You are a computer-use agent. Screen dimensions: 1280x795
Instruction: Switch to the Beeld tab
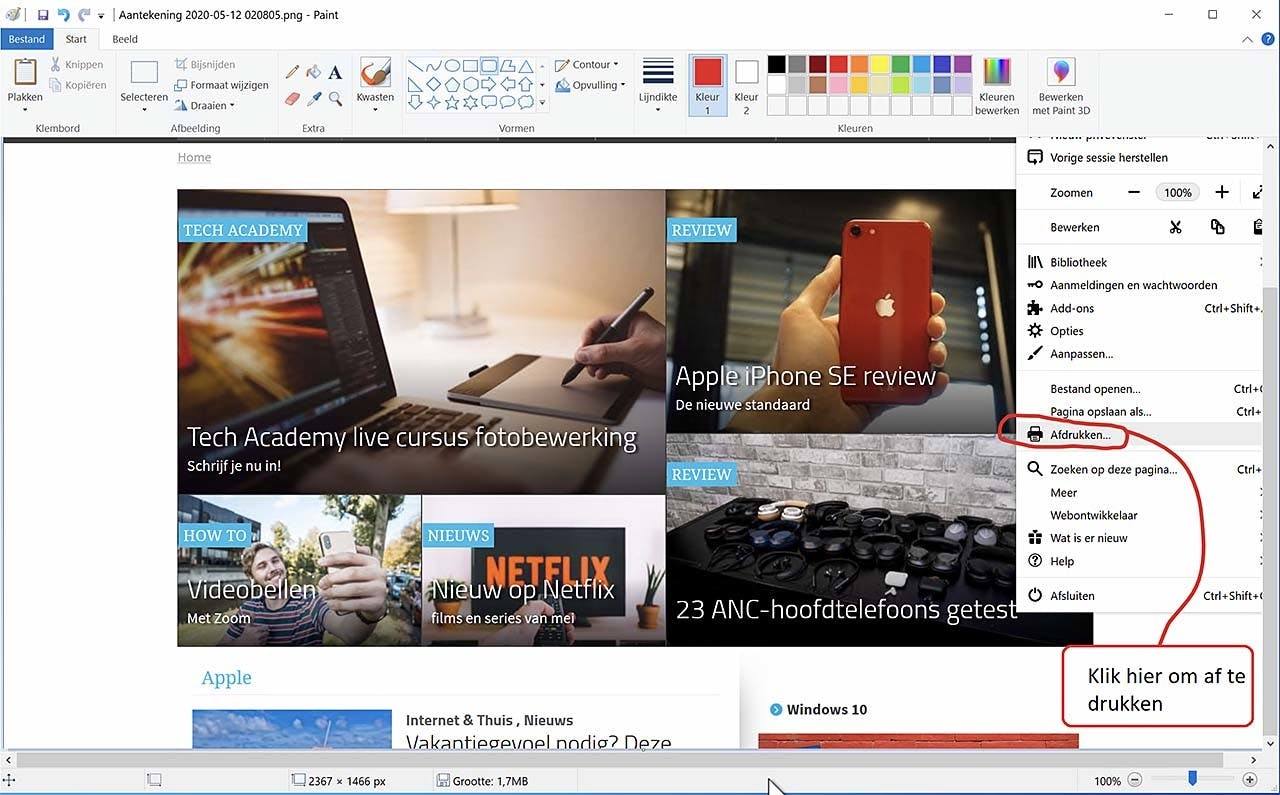click(125, 39)
